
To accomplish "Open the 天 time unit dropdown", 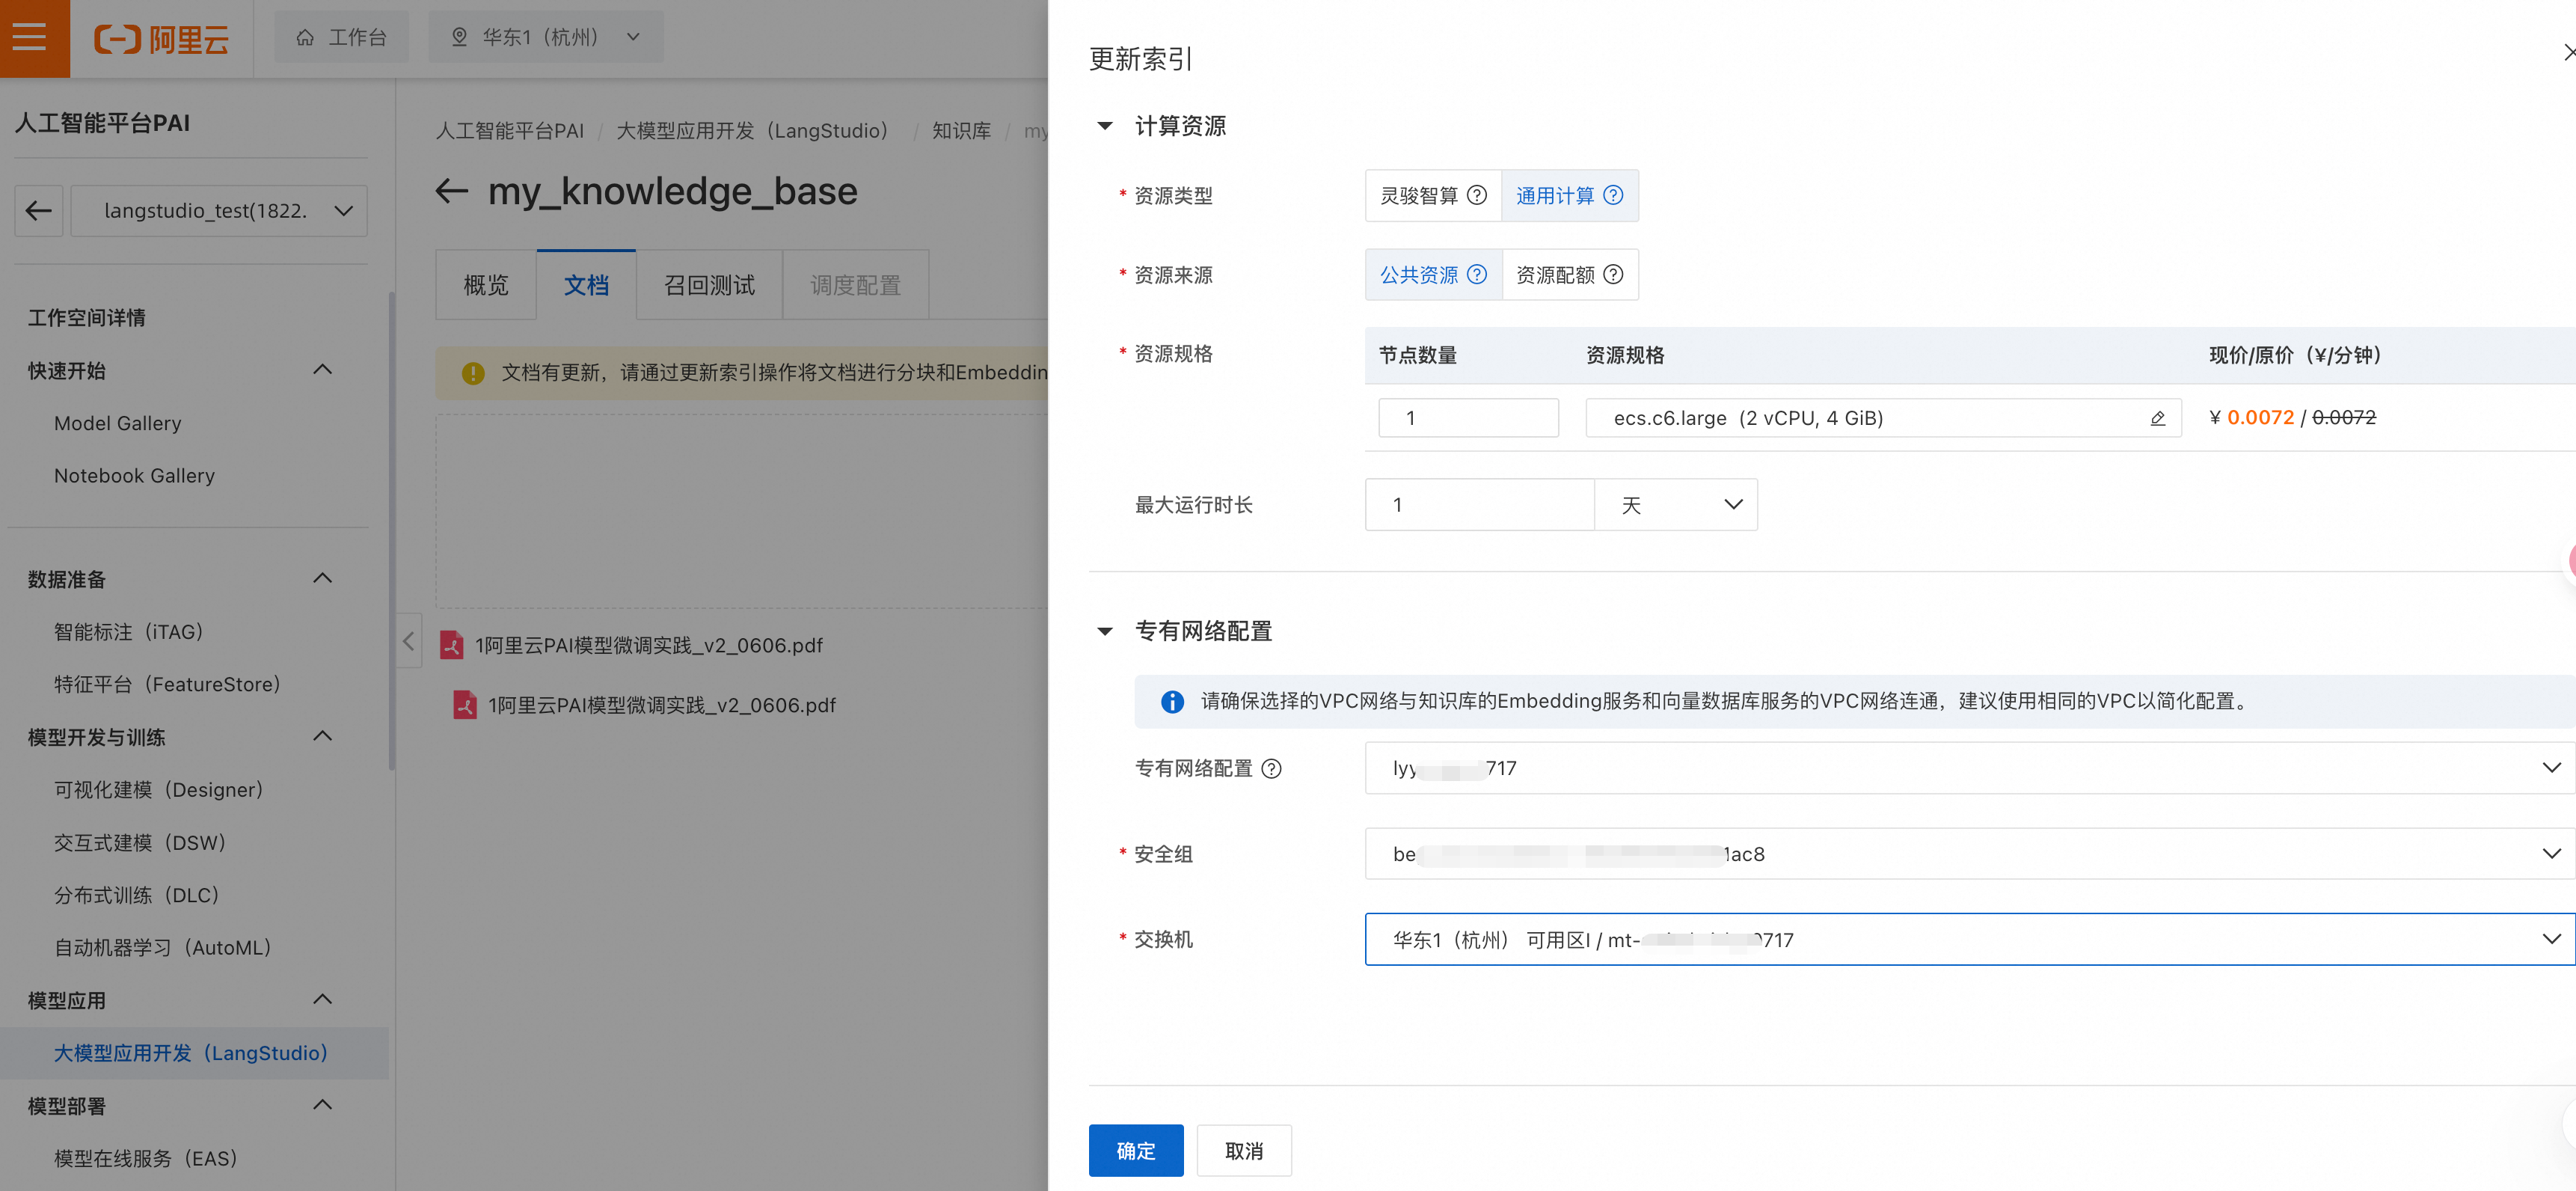I will [1676, 505].
